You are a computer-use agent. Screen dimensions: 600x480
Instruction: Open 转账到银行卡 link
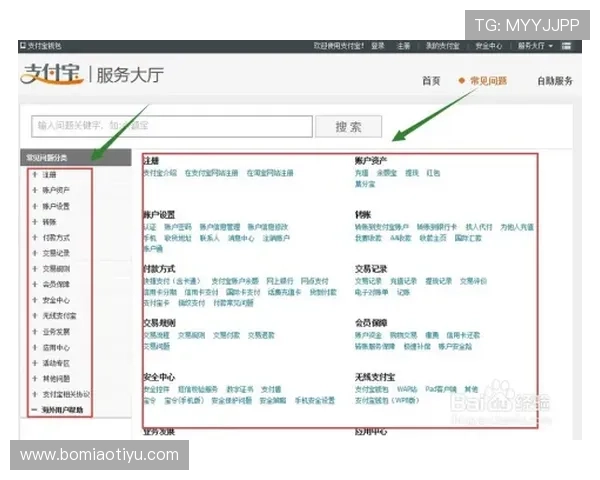coord(437,227)
